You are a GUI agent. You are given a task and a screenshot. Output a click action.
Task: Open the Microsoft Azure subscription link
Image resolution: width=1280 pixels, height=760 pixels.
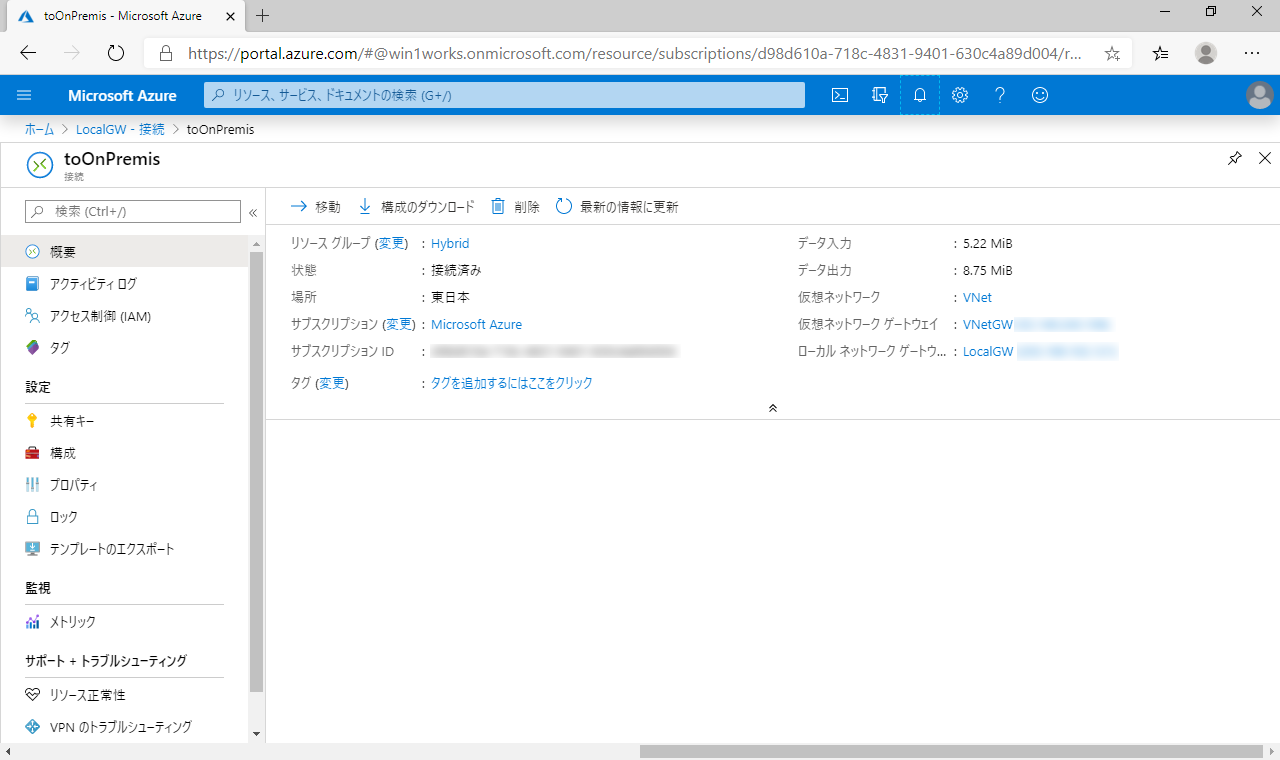(476, 324)
